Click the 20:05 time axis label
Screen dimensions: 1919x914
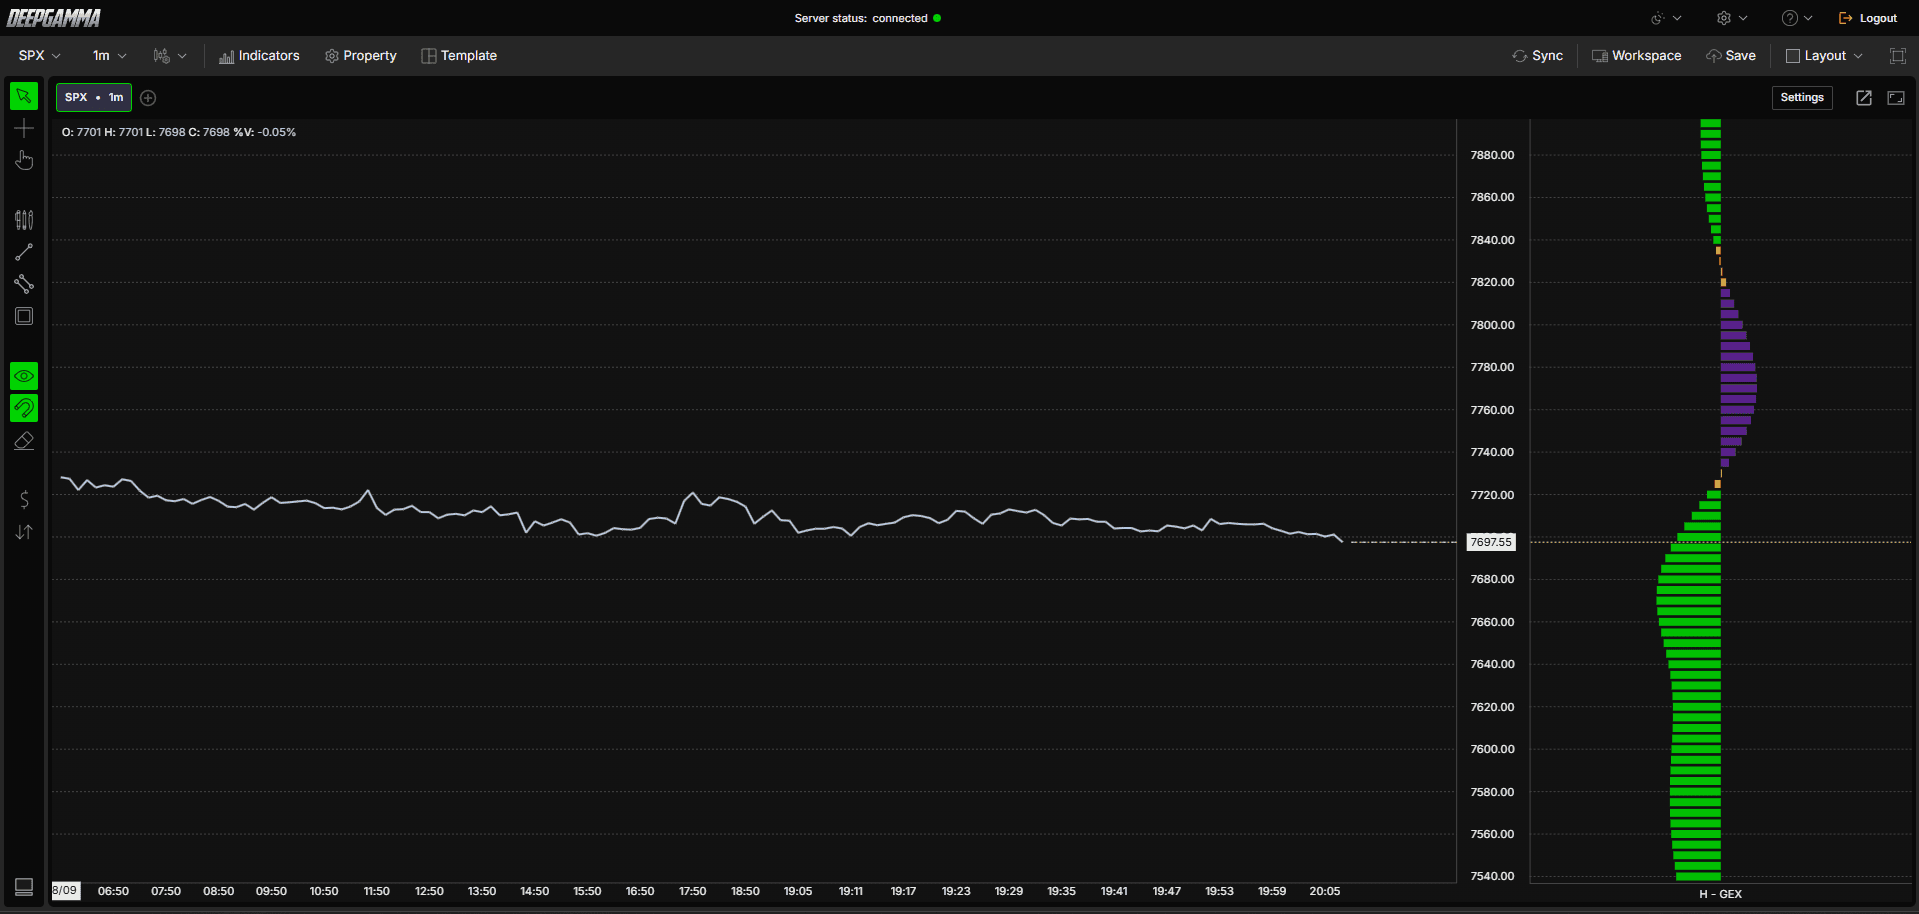(x=1325, y=891)
